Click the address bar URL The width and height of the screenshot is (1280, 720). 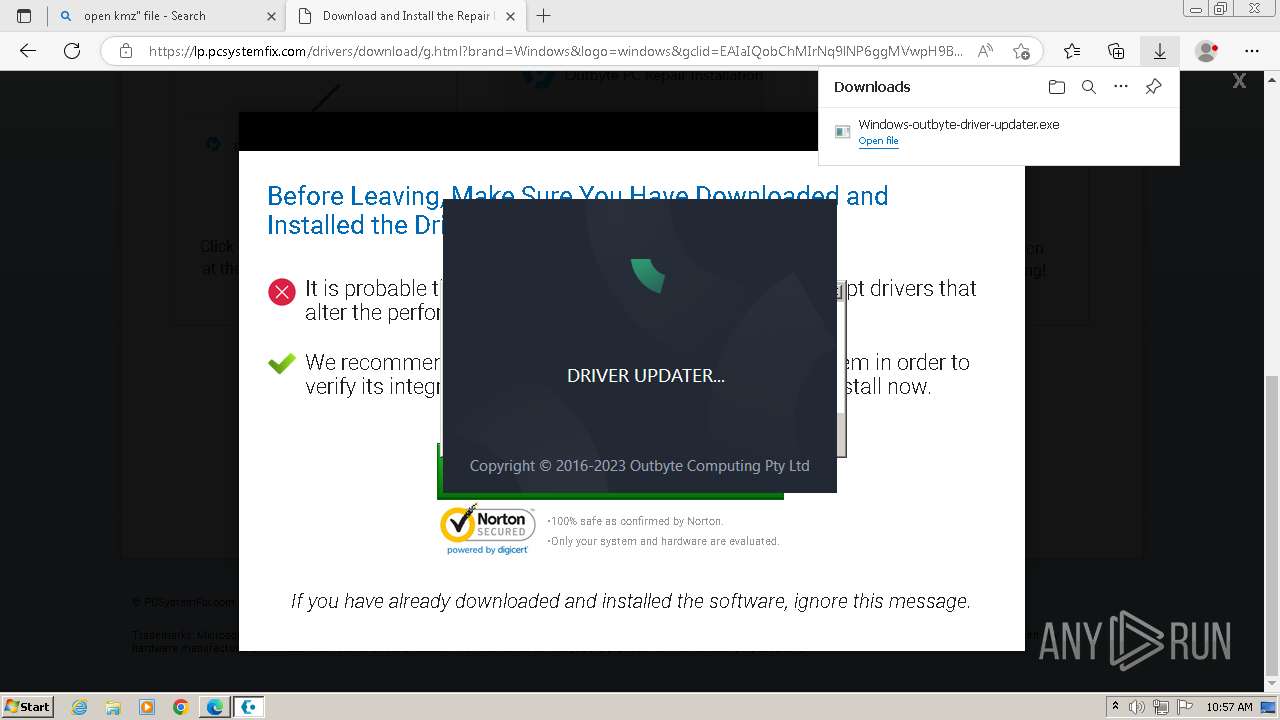[555, 51]
